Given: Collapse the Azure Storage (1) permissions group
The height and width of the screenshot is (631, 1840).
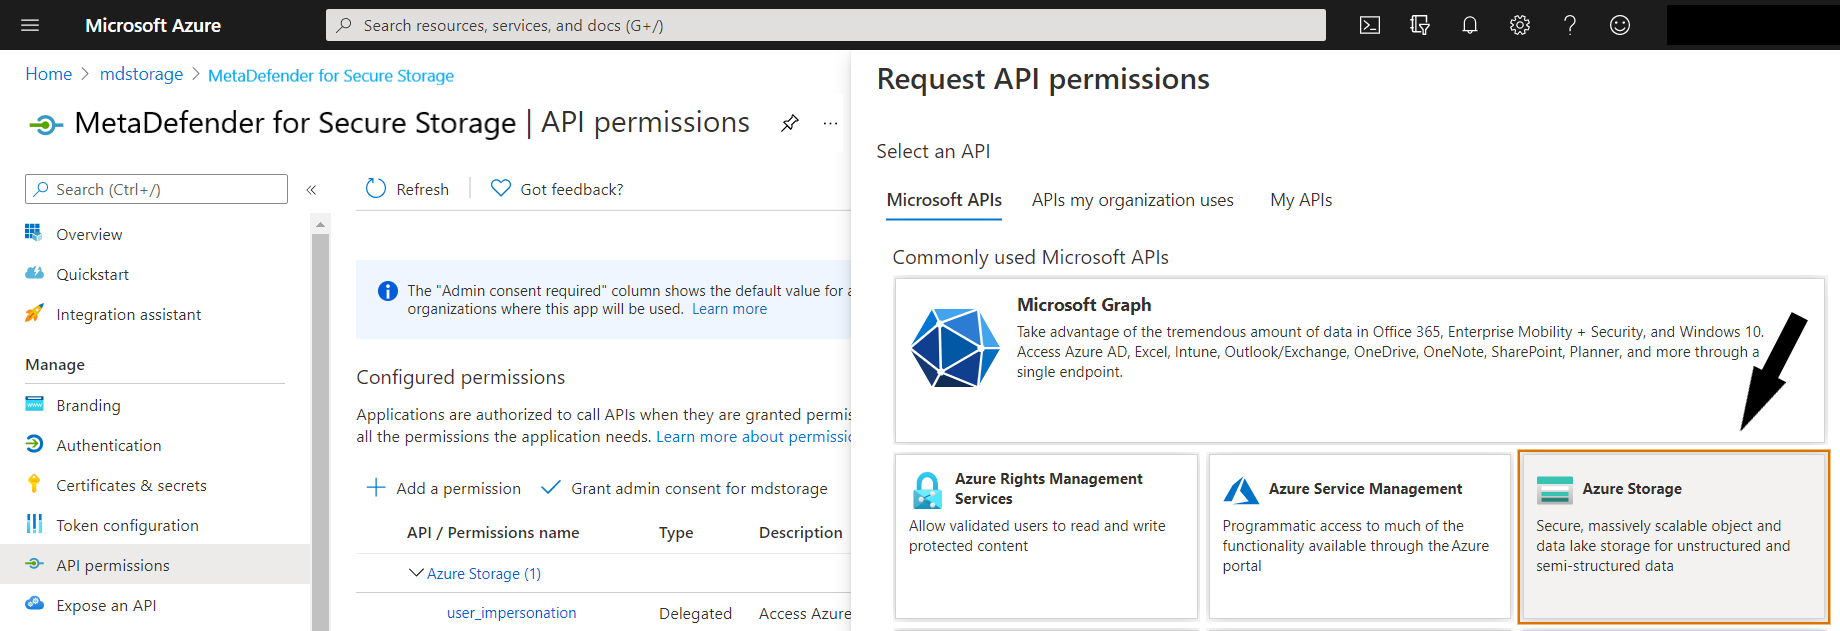Looking at the screenshot, I should click(x=416, y=573).
